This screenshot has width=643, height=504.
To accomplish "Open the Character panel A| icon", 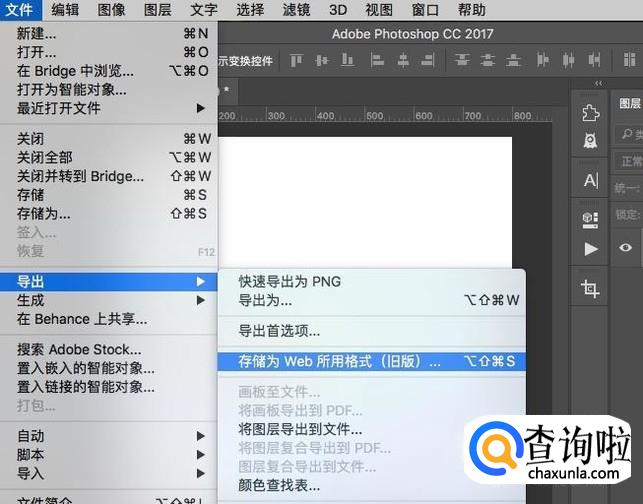I will pos(591,180).
